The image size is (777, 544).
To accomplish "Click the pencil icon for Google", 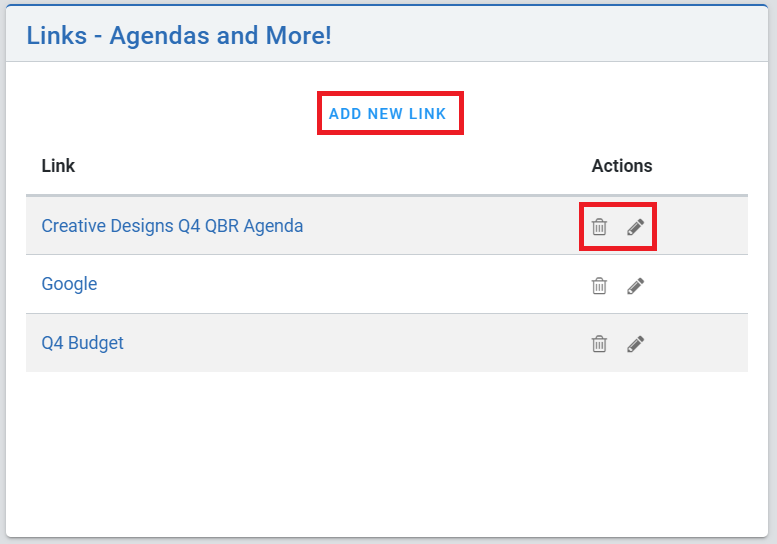I will (635, 286).
